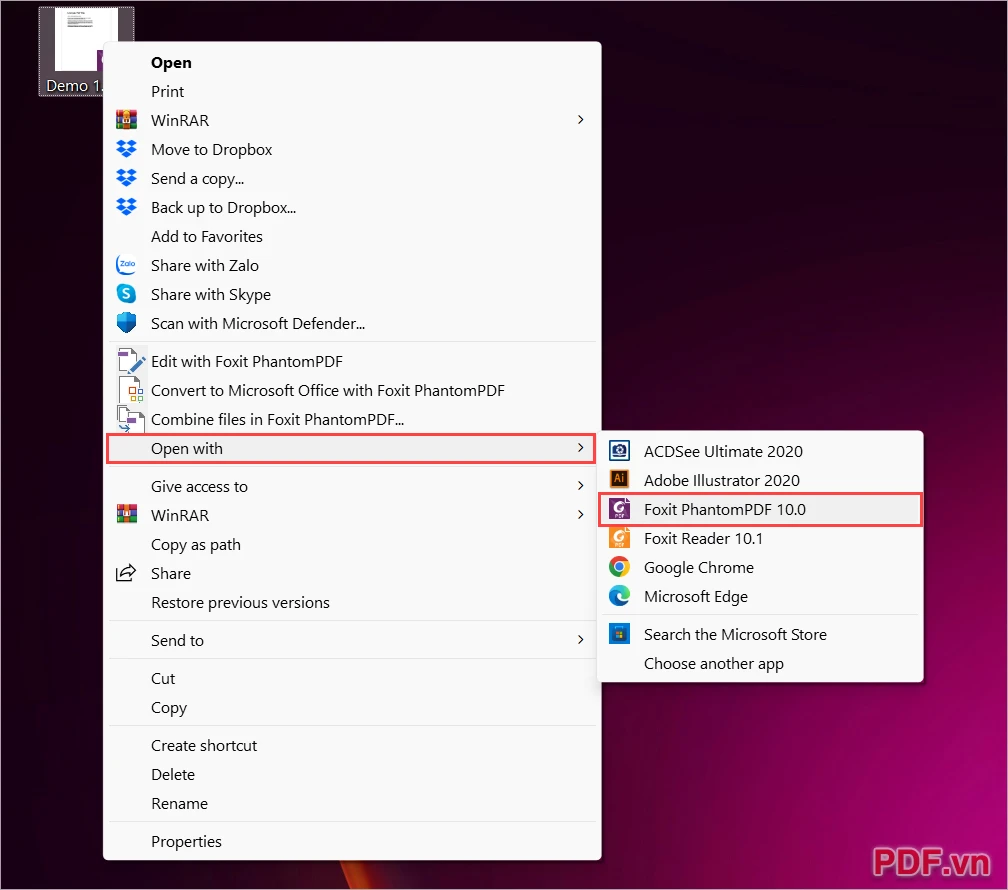Image resolution: width=1008 pixels, height=890 pixels.
Task: Click the Skype icon
Action: [127, 294]
